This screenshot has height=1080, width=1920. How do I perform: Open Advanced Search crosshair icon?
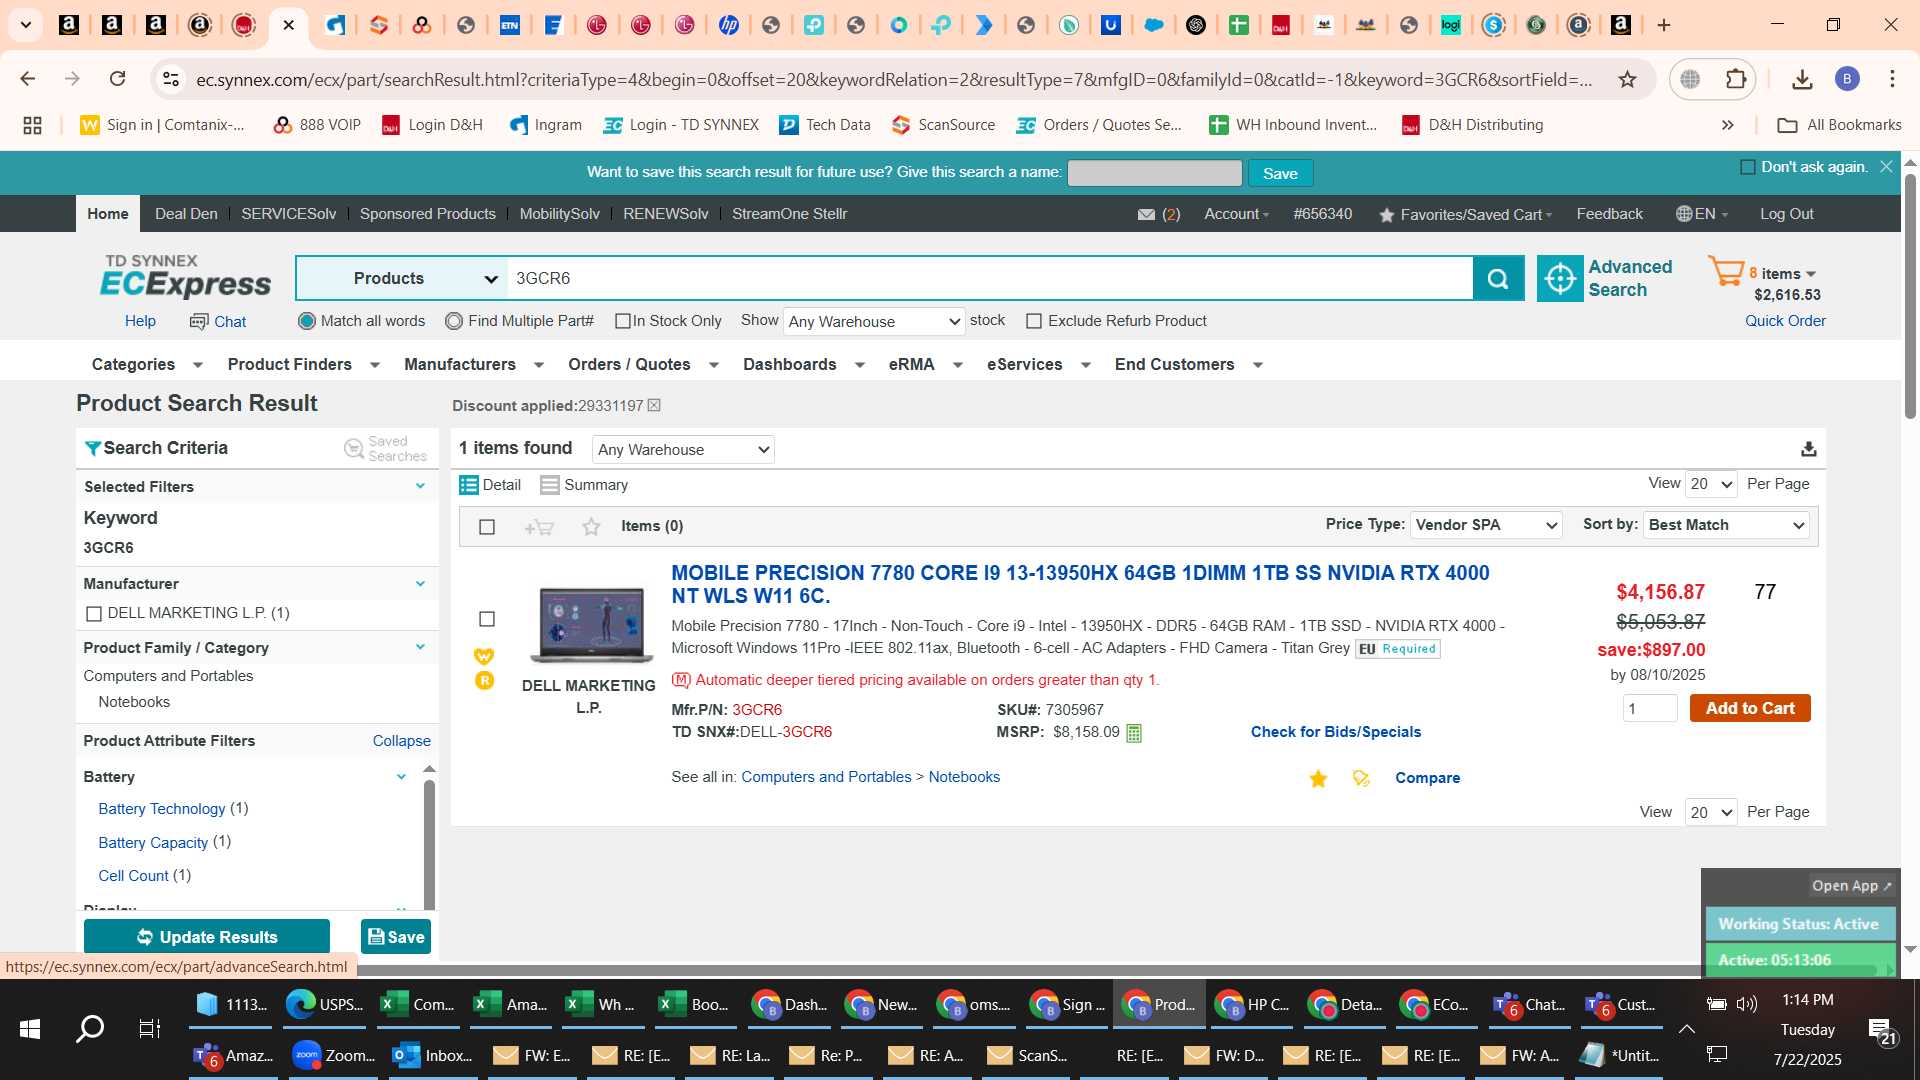coord(1559,278)
